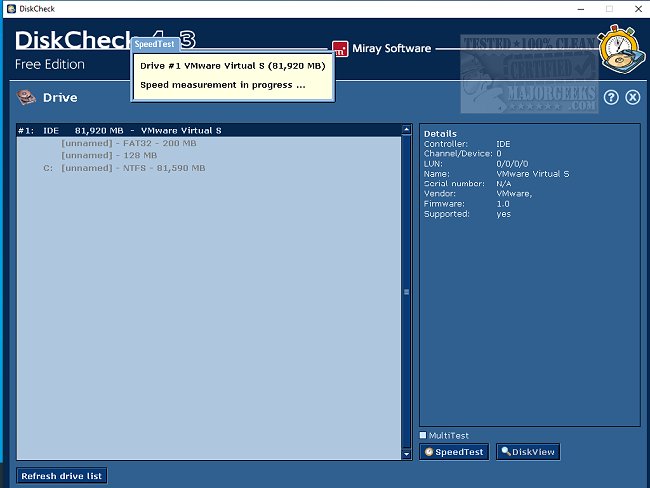Start the SpeedTest button
The width and height of the screenshot is (650, 488).
tap(454, 452)
